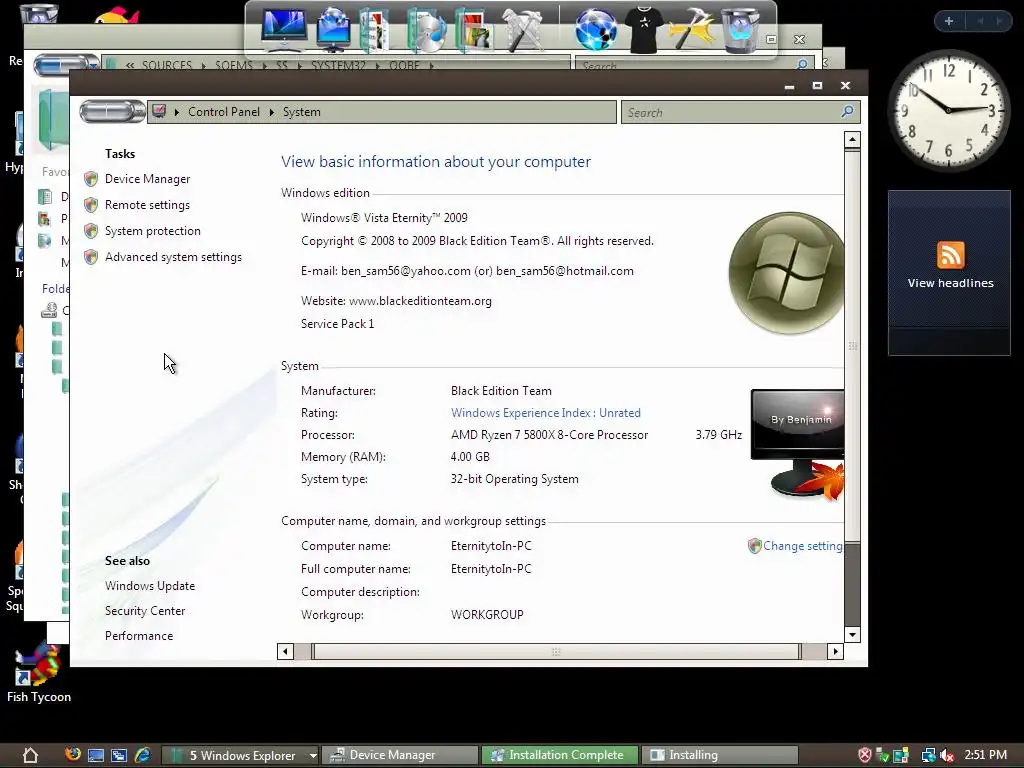Open the Network monitor with globe icon in the dock
Screen dimensions: 1024x768
333,29
